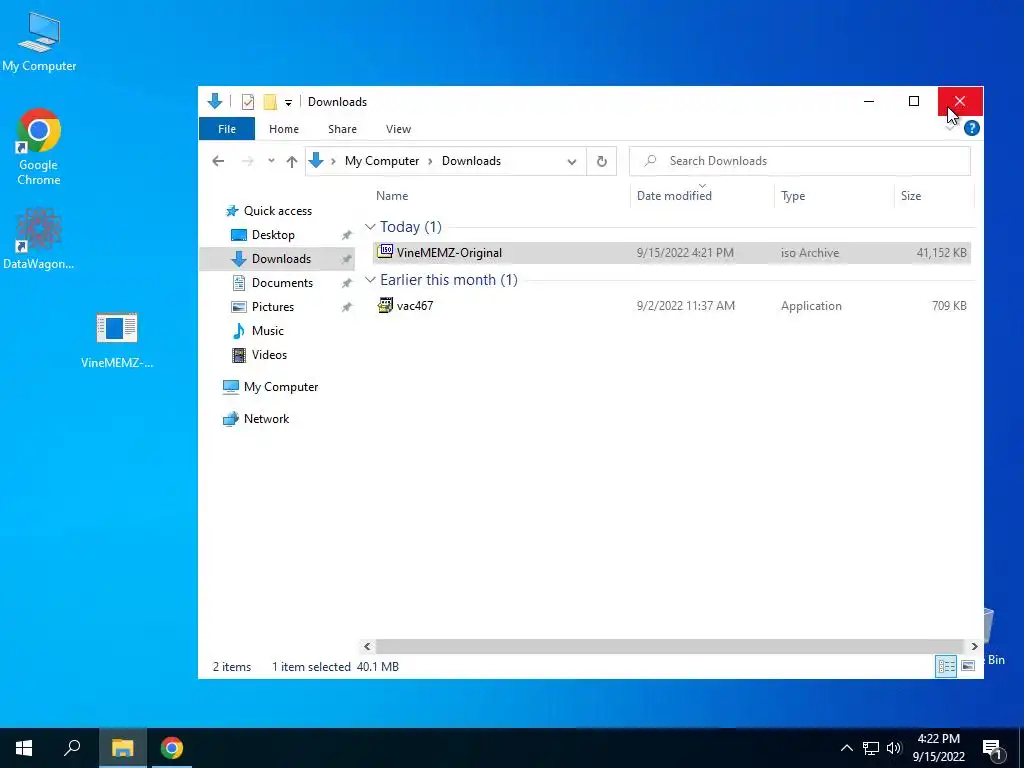
Task: Go up one folder level
Action: 292,161
